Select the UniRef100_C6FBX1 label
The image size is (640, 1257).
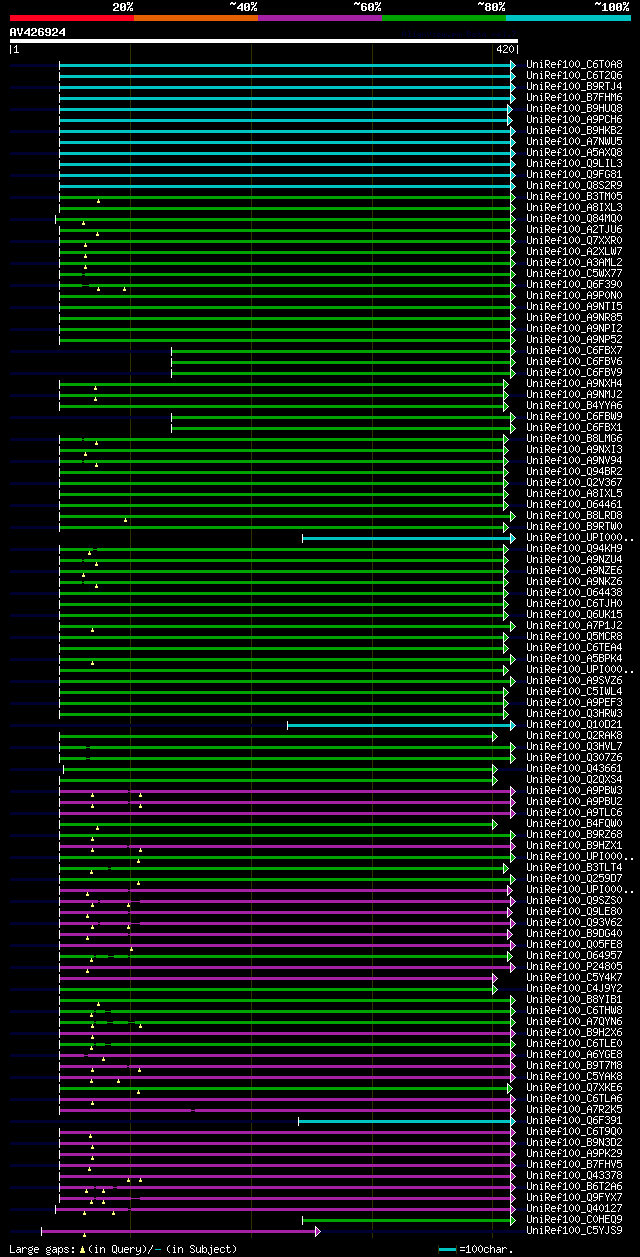click(x=574, y=427)
